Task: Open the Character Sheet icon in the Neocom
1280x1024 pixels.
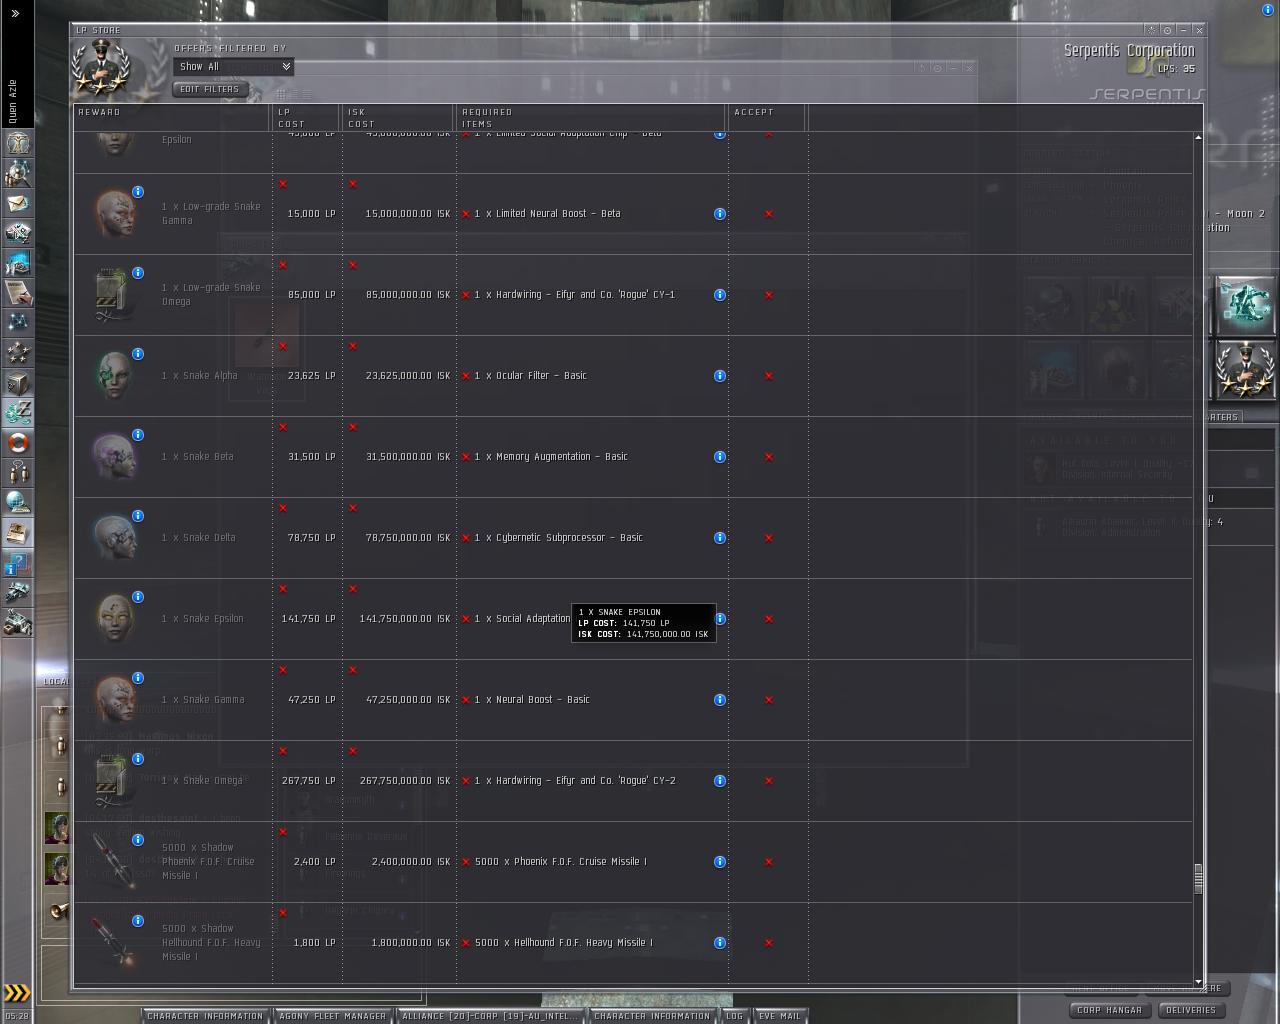Action: 18,143
